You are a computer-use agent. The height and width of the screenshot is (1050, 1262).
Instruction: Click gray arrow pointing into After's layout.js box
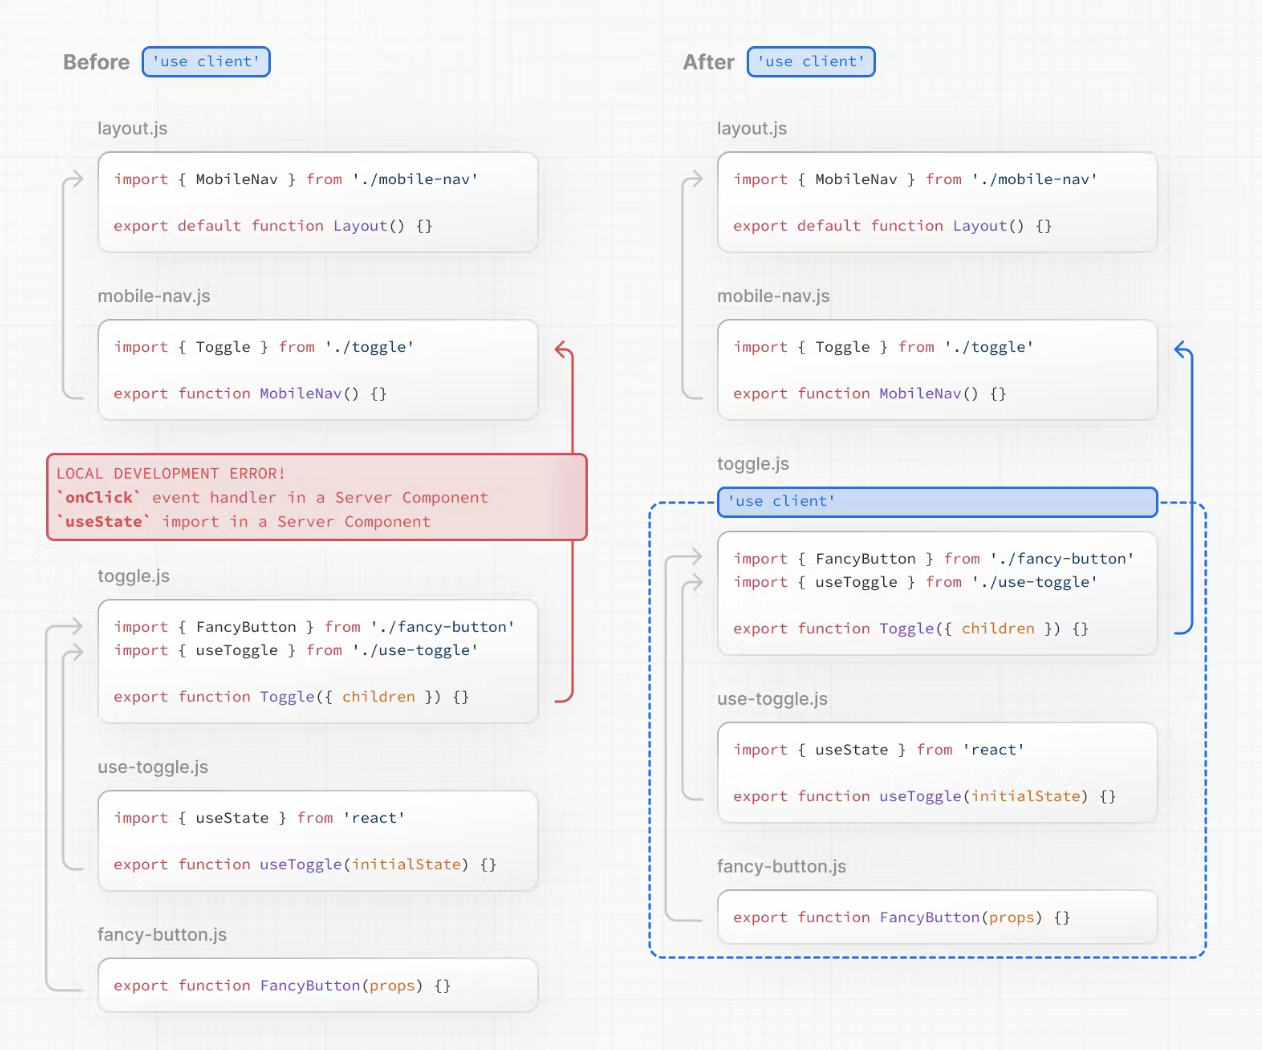coord(694,180)
